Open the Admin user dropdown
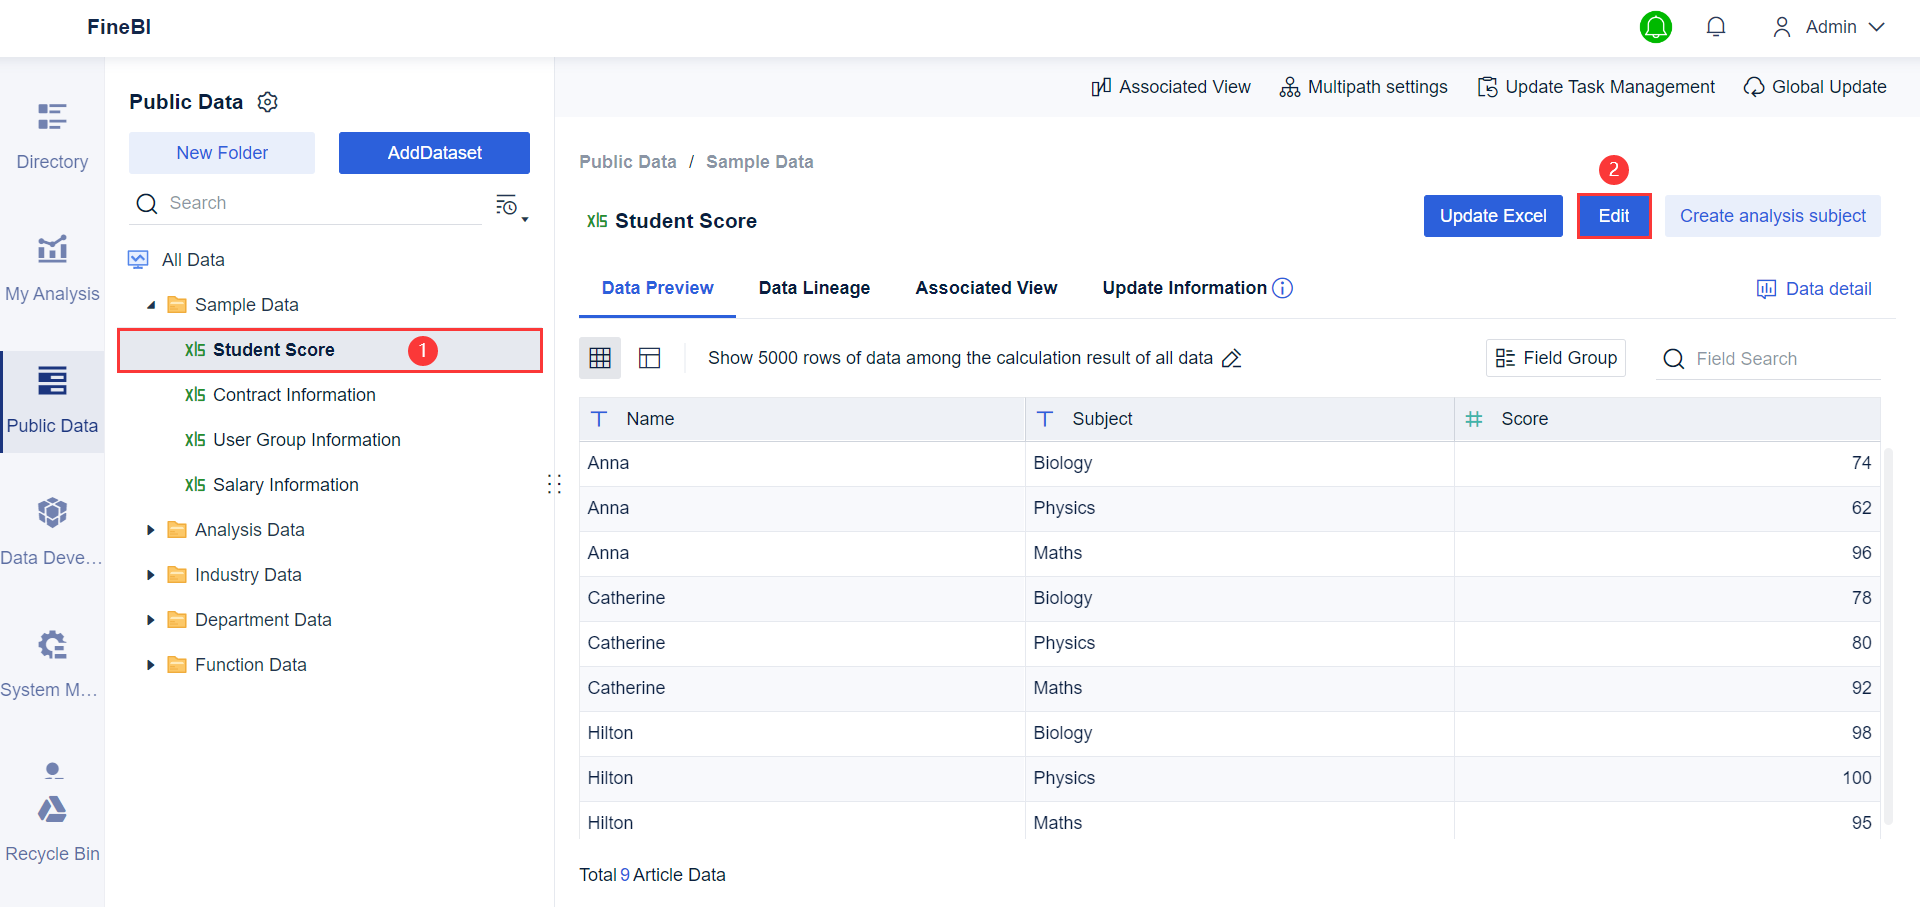The height and width of the screenshot is (907, 1920). (x=1829, y=27)
